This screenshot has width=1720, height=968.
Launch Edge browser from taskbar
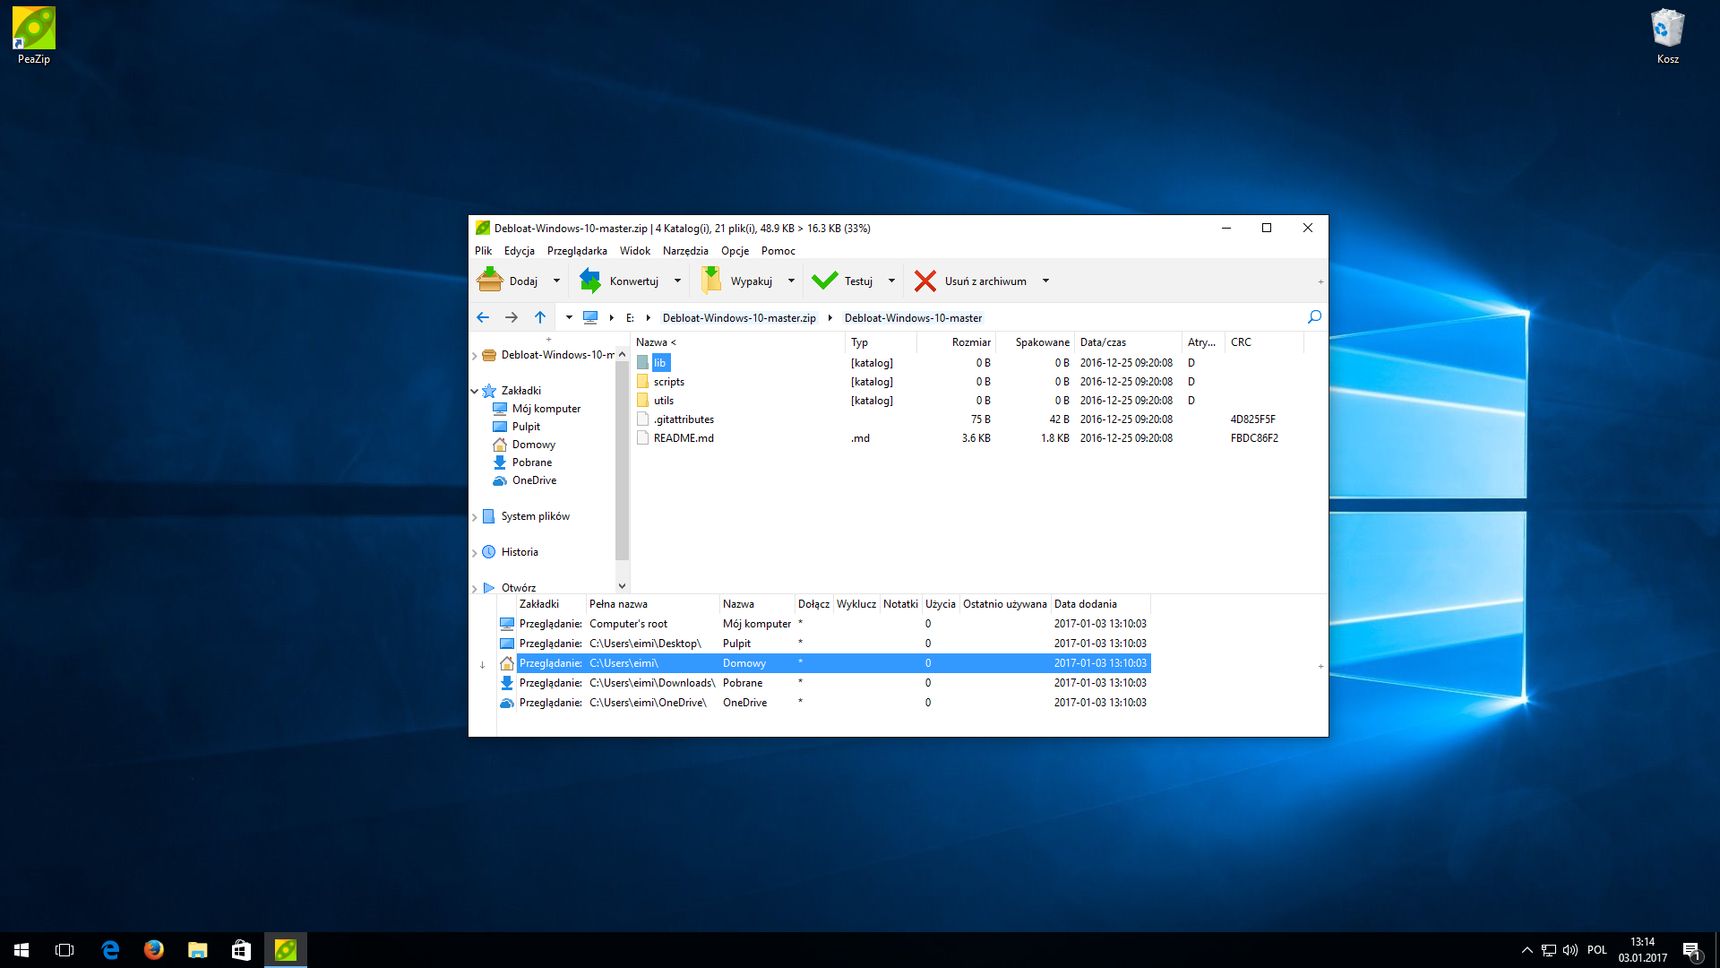point(110,950)
